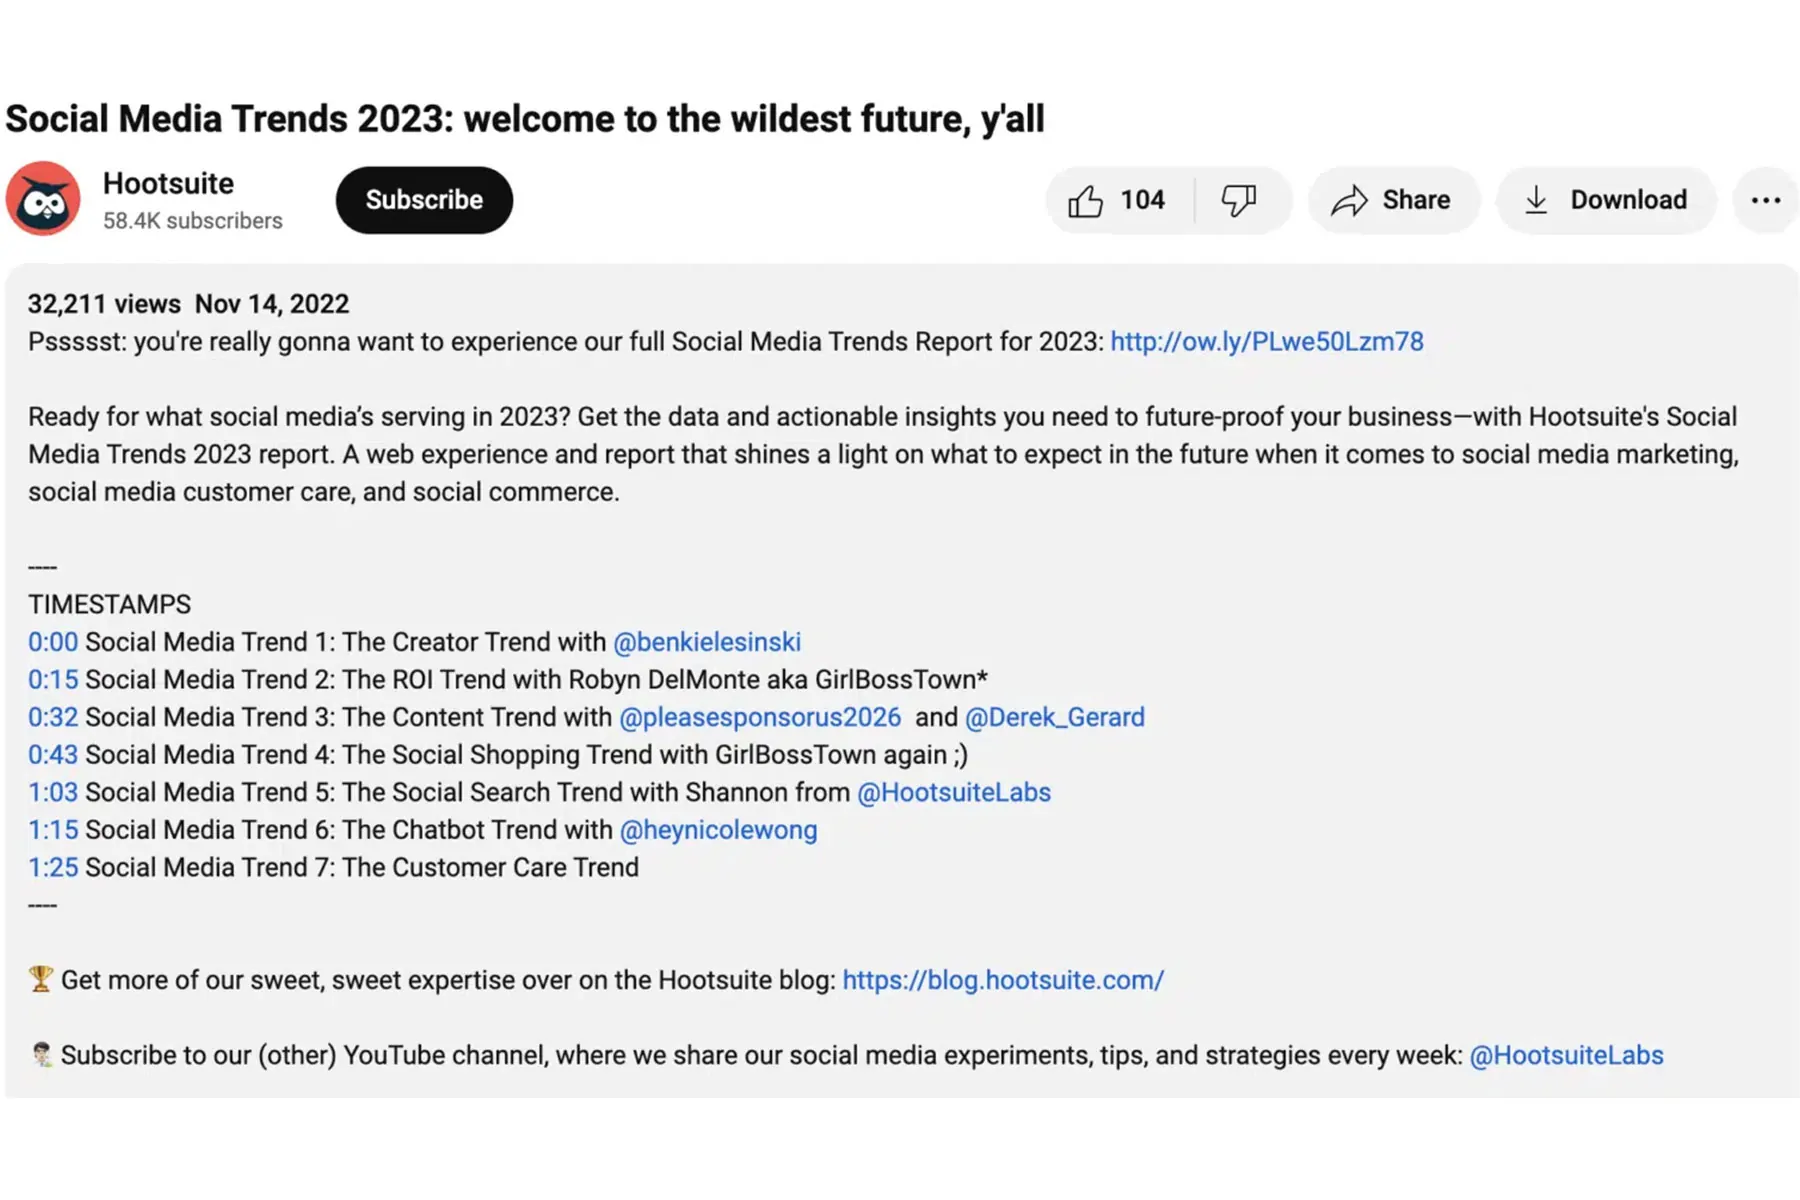Open the @pleasesponsorus2026 mention
Viewport: 1800px width, 1200px height.
[760, 717]
